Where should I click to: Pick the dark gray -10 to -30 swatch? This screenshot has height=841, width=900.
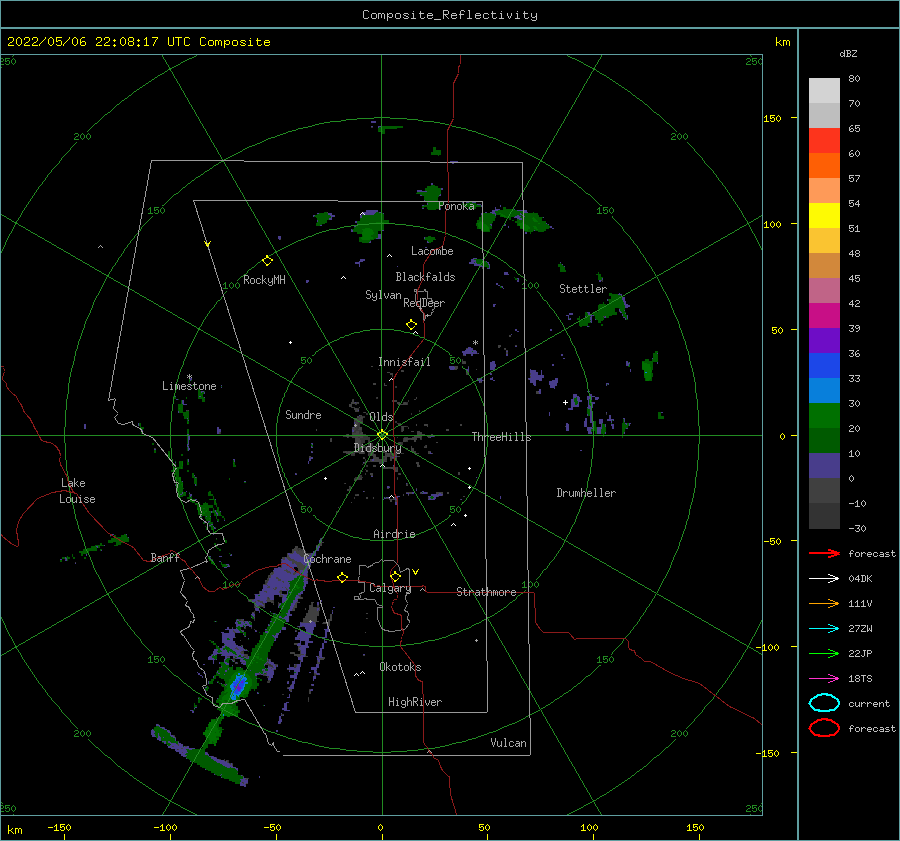pyautogui.click(x=824, y=516)
